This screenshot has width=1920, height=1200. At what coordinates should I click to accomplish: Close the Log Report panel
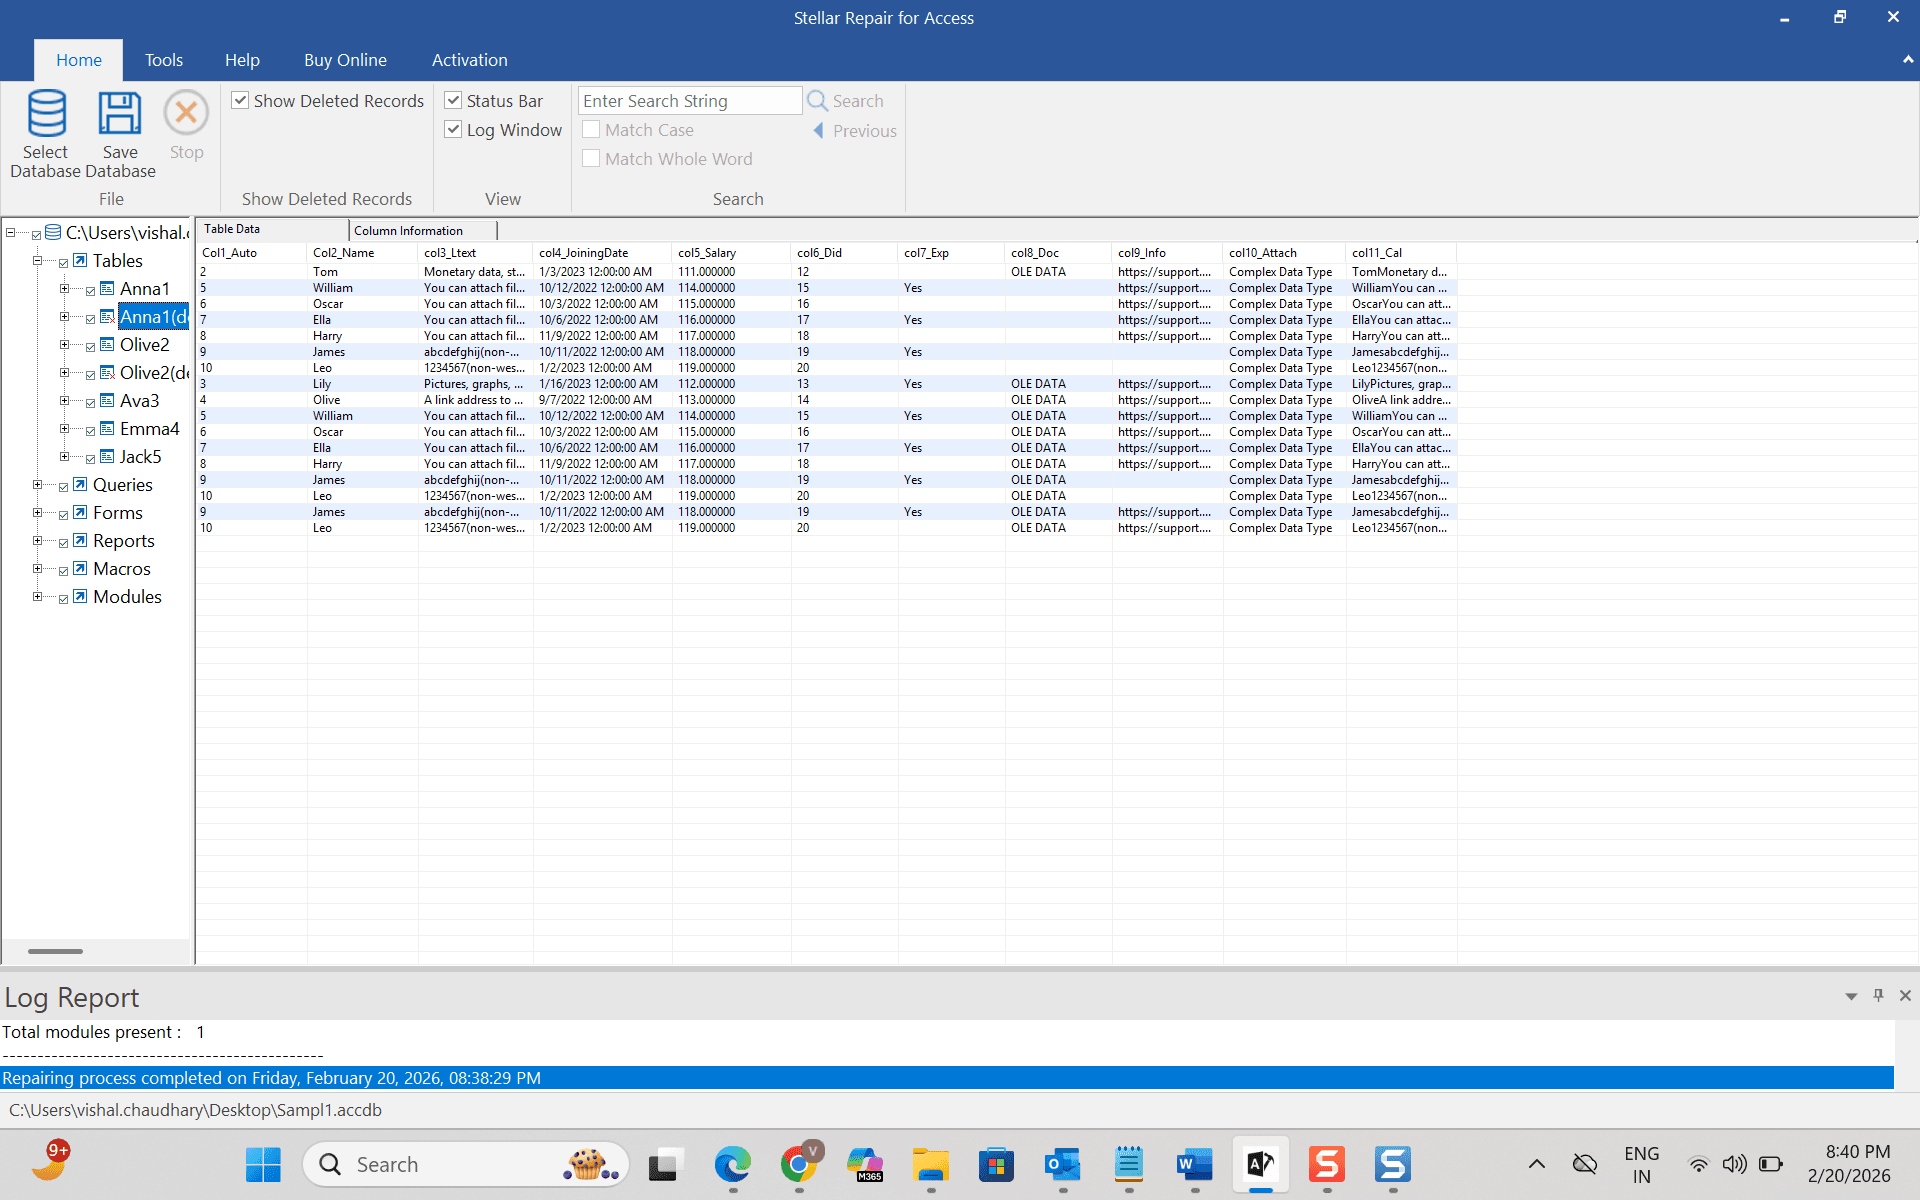pos(1905,996)
